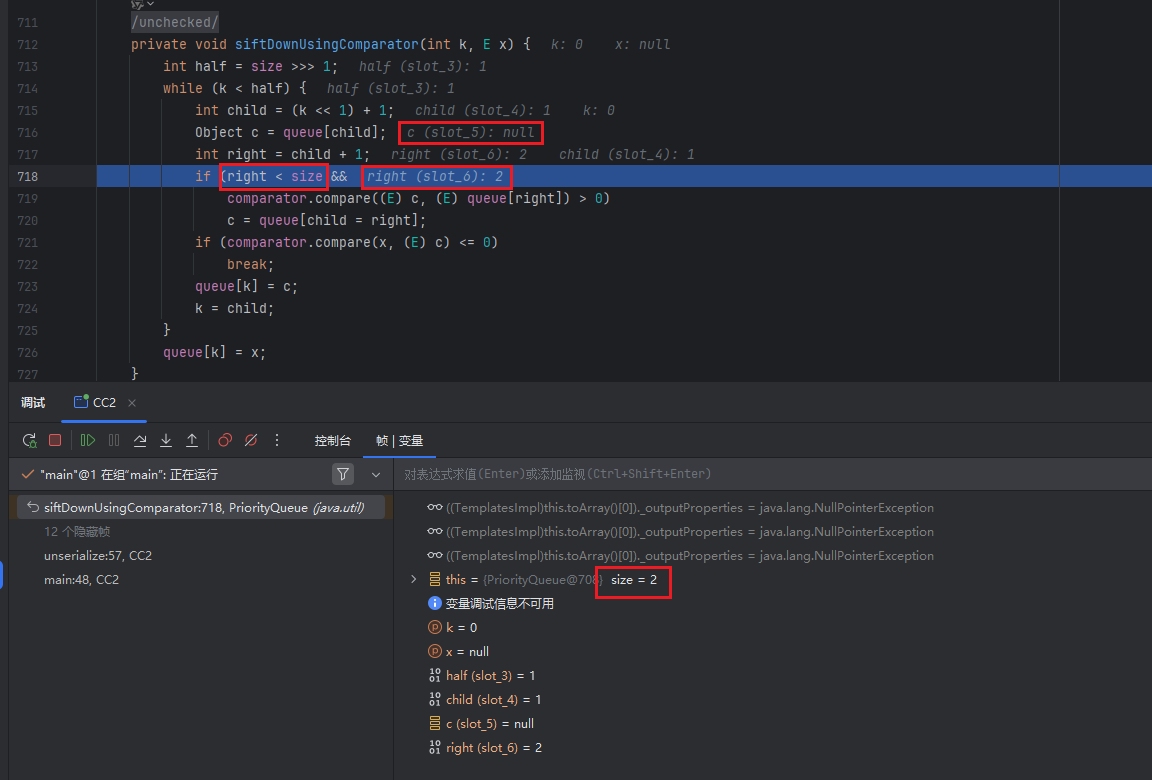This screenshot has width=1152, height=780.
Task: Toggle Mute Breakpoints icon
Action: pos(251,440)
